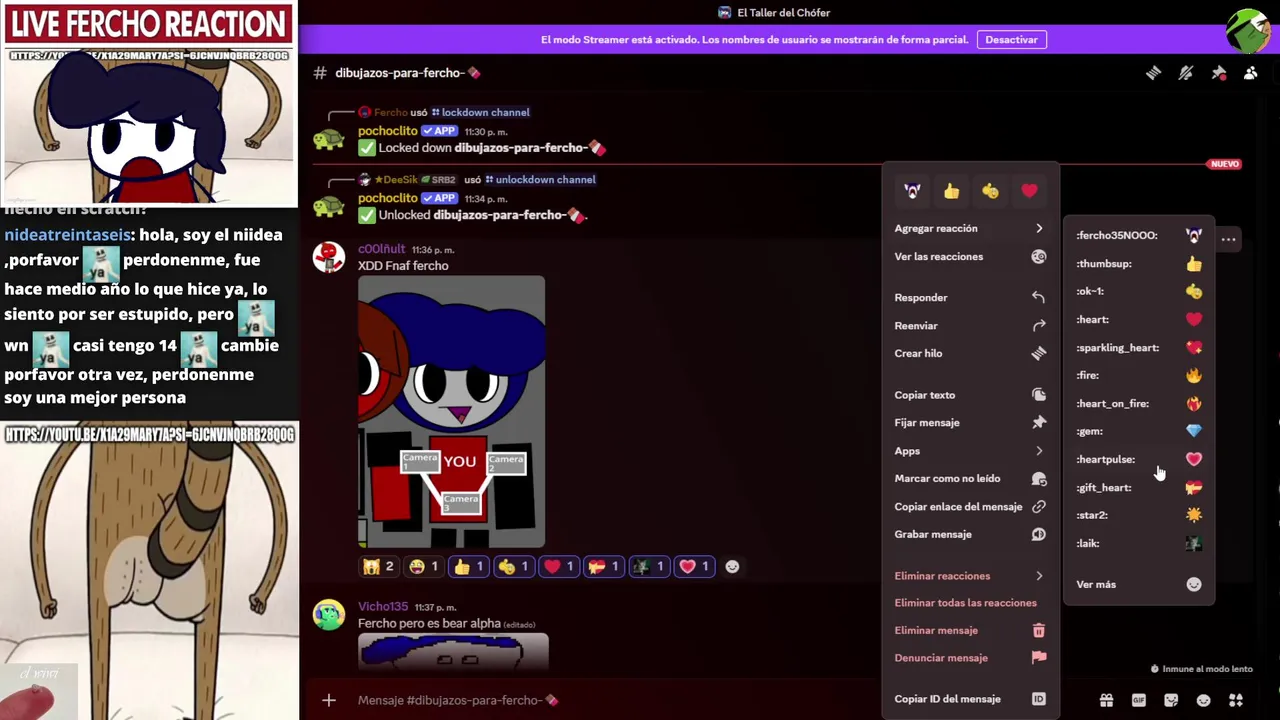Click the lockdown channel command link
This screenshot has width=1280, height=720.
pos(480,112)
